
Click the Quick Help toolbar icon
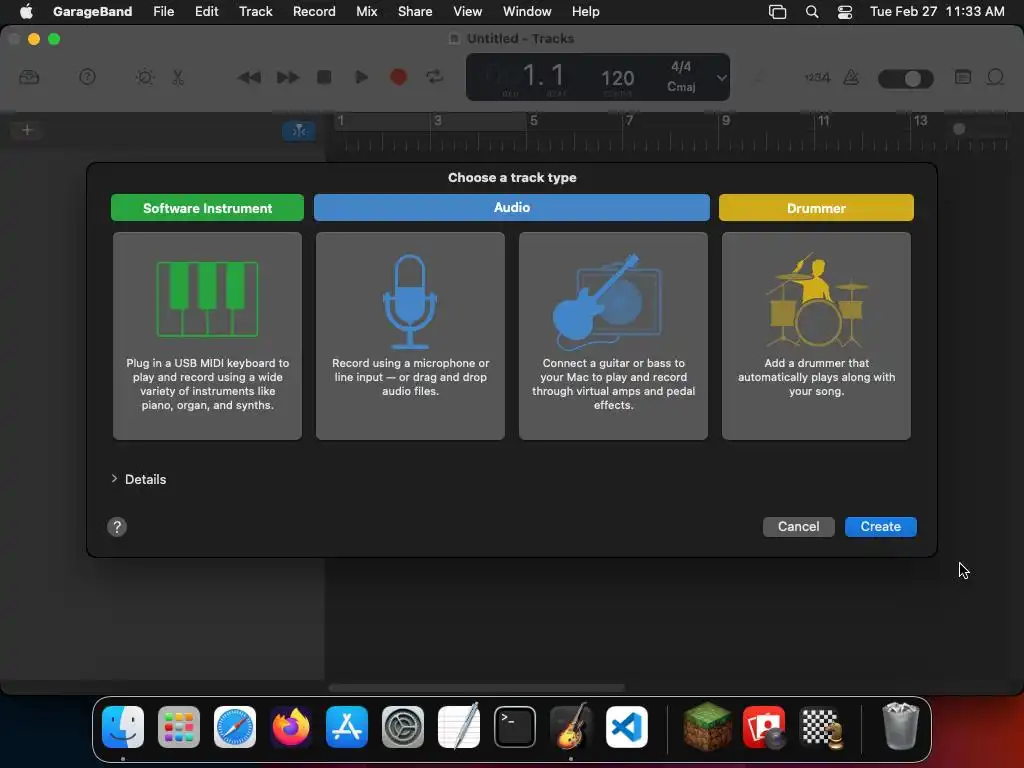pyautogui.click(x=88, y=77)
